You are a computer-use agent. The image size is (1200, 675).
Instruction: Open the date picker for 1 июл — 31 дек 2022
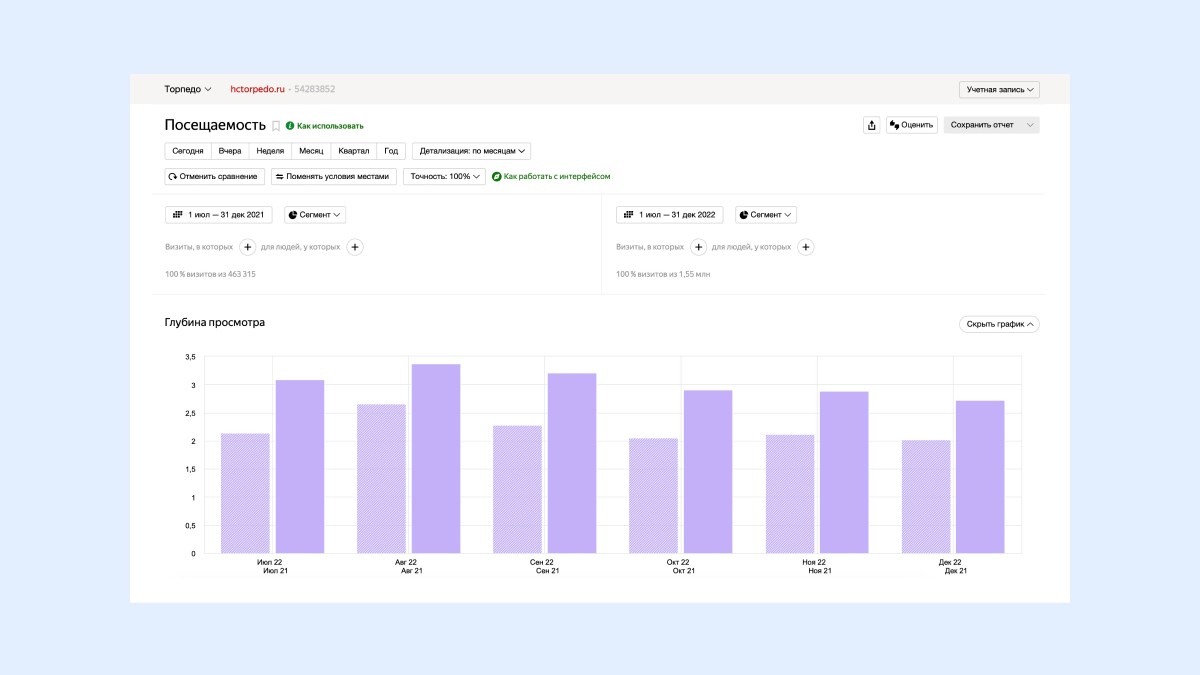coord(670,215)
